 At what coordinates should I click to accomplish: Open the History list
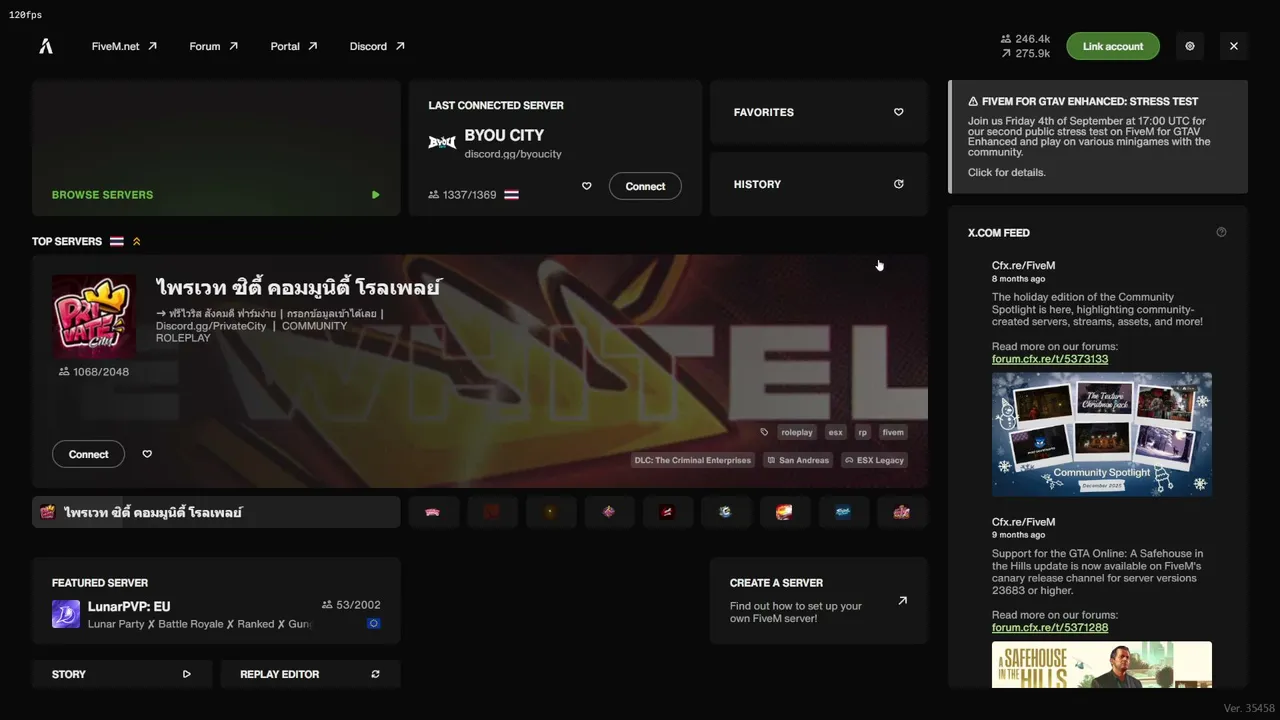pyautogui.click(x=819, y=184)
